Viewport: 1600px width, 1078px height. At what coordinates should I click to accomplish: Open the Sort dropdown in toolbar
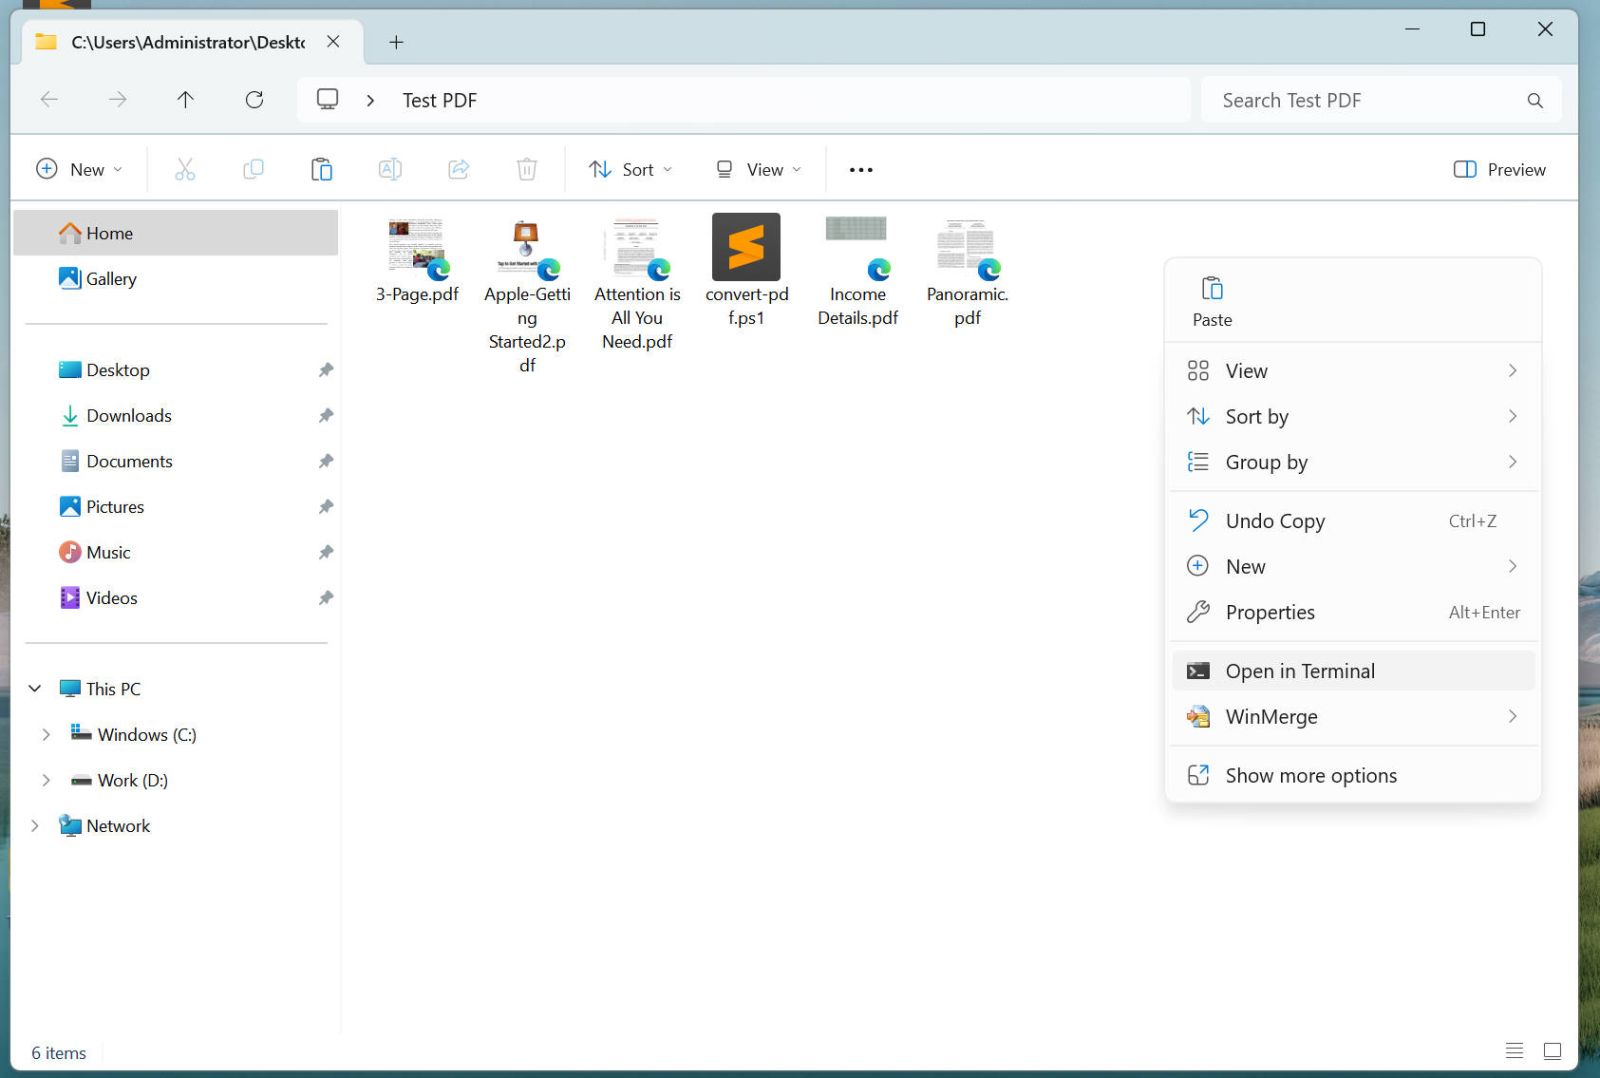coord(630,169)
